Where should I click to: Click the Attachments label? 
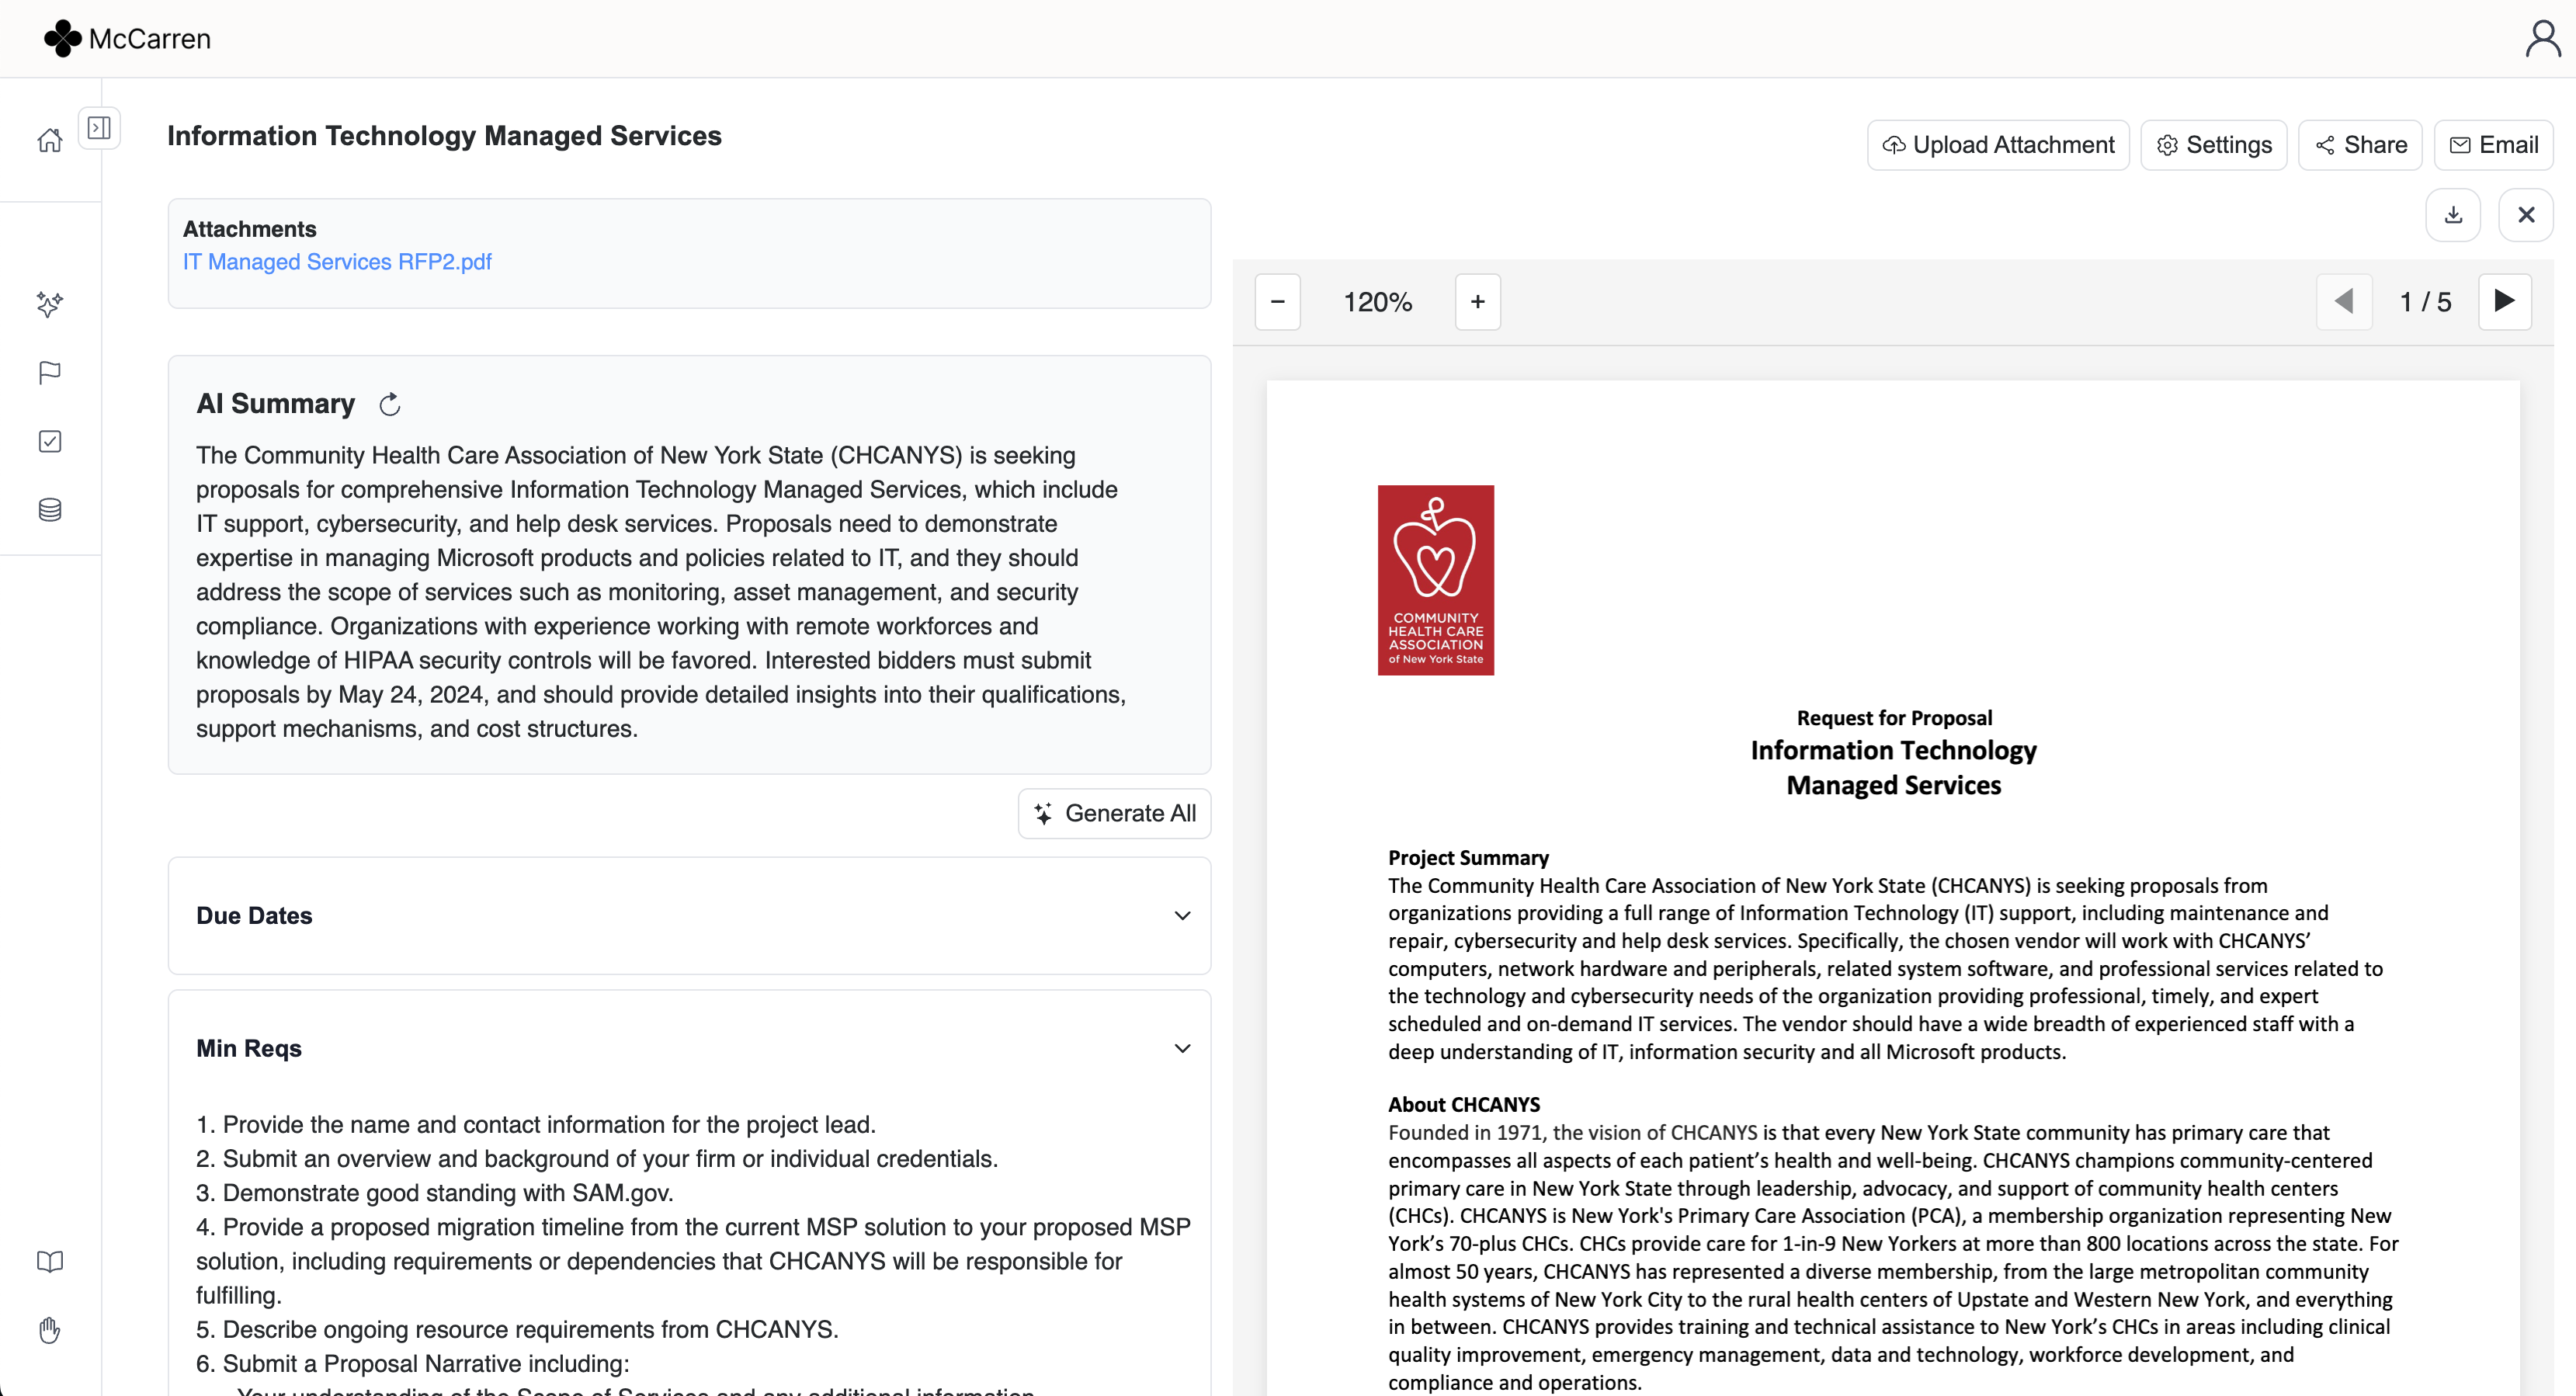pos(250,229)
